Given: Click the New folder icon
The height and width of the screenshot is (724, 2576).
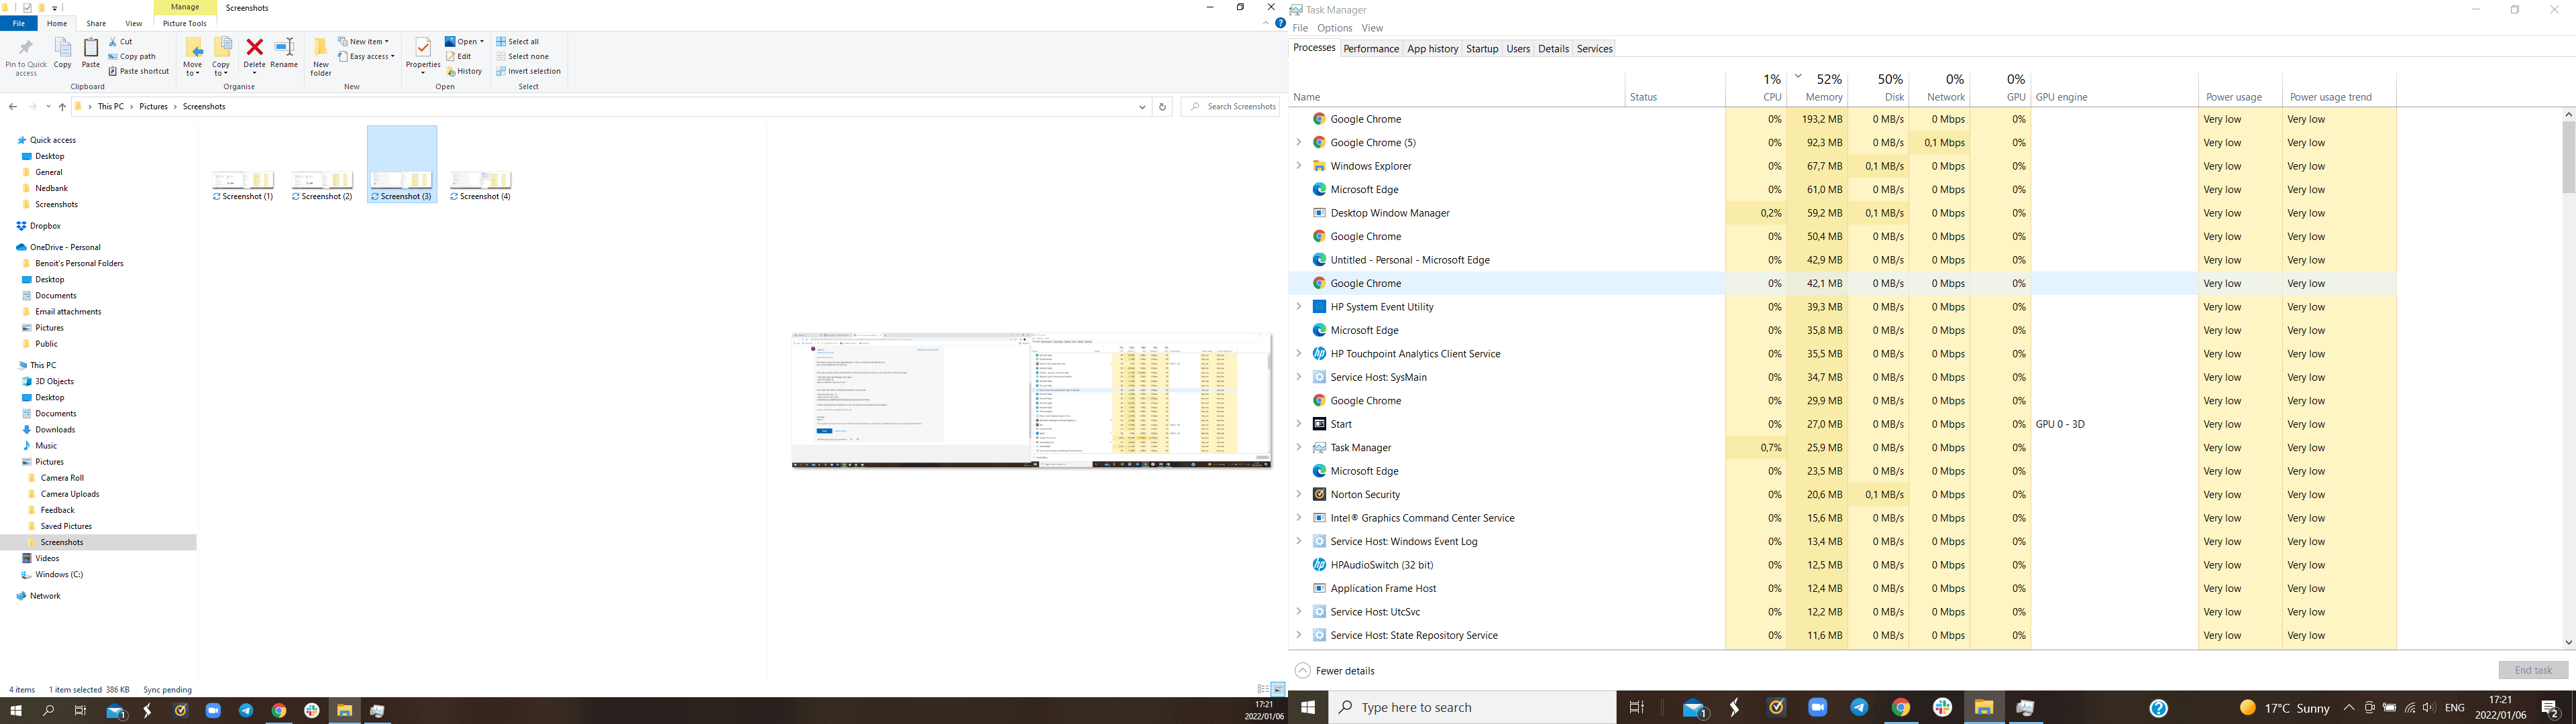Looking at the screenshot, I should 321,57.
